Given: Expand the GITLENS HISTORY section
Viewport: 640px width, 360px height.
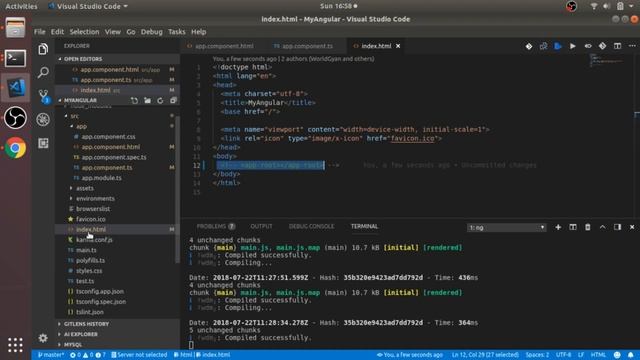Looking at the screenshot, I should coord(118,324).
